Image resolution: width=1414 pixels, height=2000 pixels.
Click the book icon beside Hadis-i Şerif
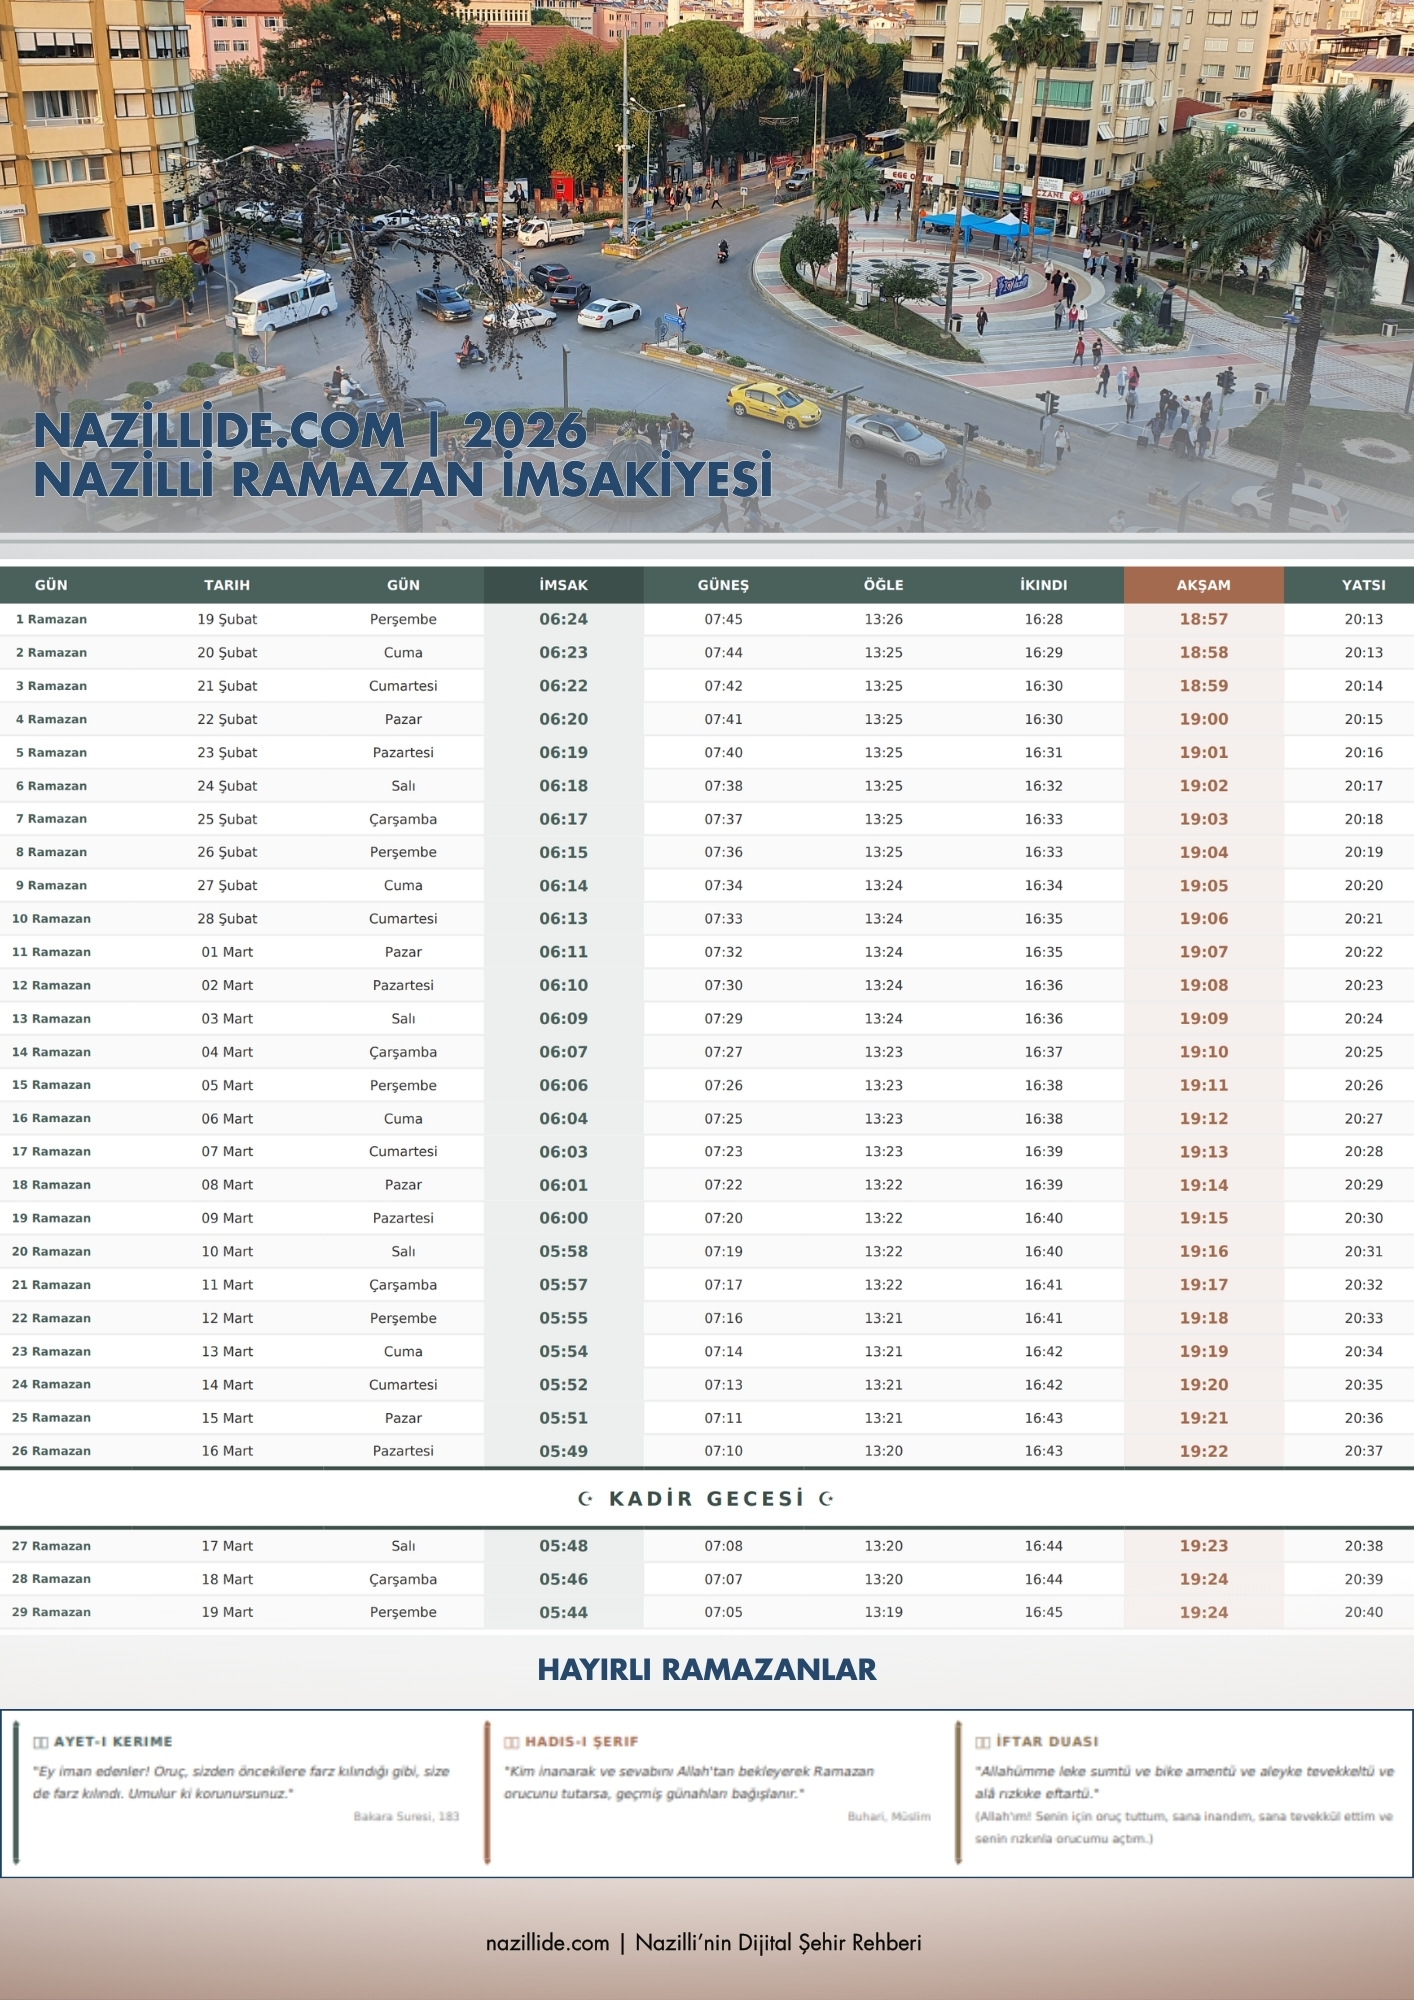click(512, 1742)
